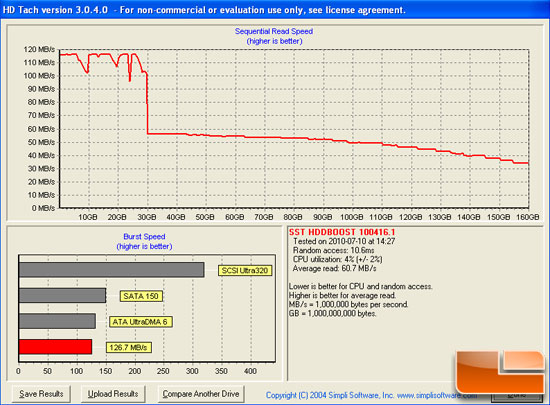Viewport: 550px width, 405px height.
Task: Click CPU utilization: 4% text
Action: point(337,259)
